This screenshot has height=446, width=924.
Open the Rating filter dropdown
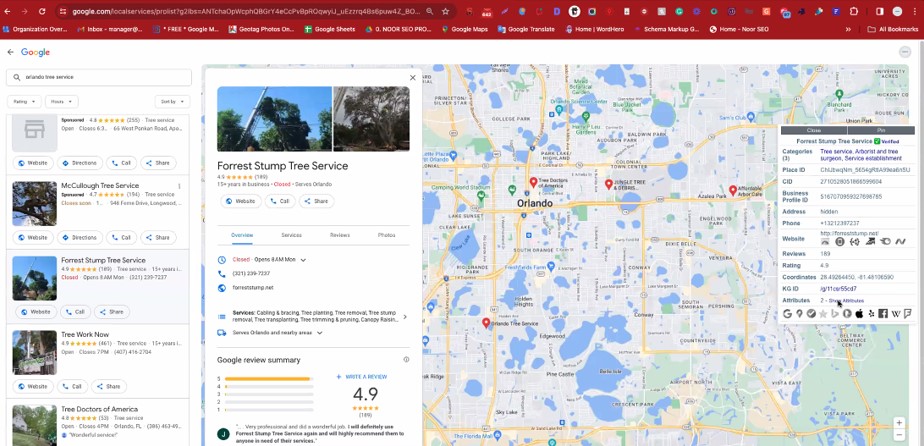[x=23, y=101]
